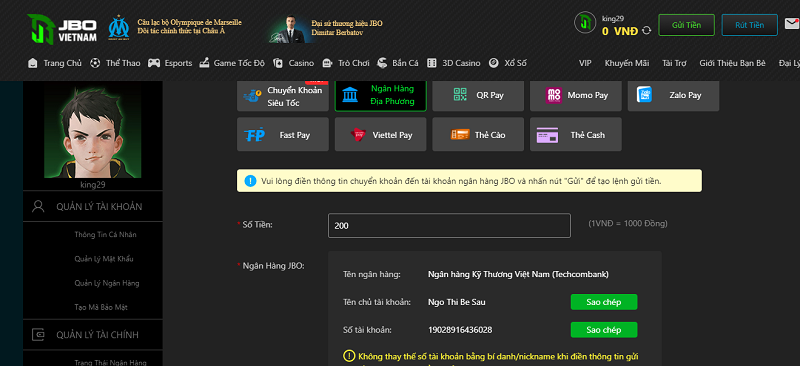Select QR Pay payment method
The height and width of the screenshot is (366, 800).
(x=478, y=96)
